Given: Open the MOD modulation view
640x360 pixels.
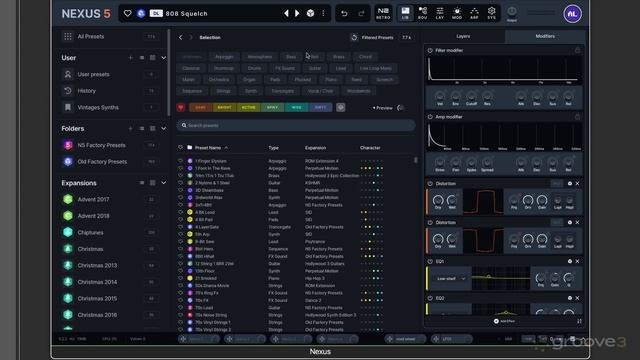Looking at the screenshot, I should pos(457,13).
